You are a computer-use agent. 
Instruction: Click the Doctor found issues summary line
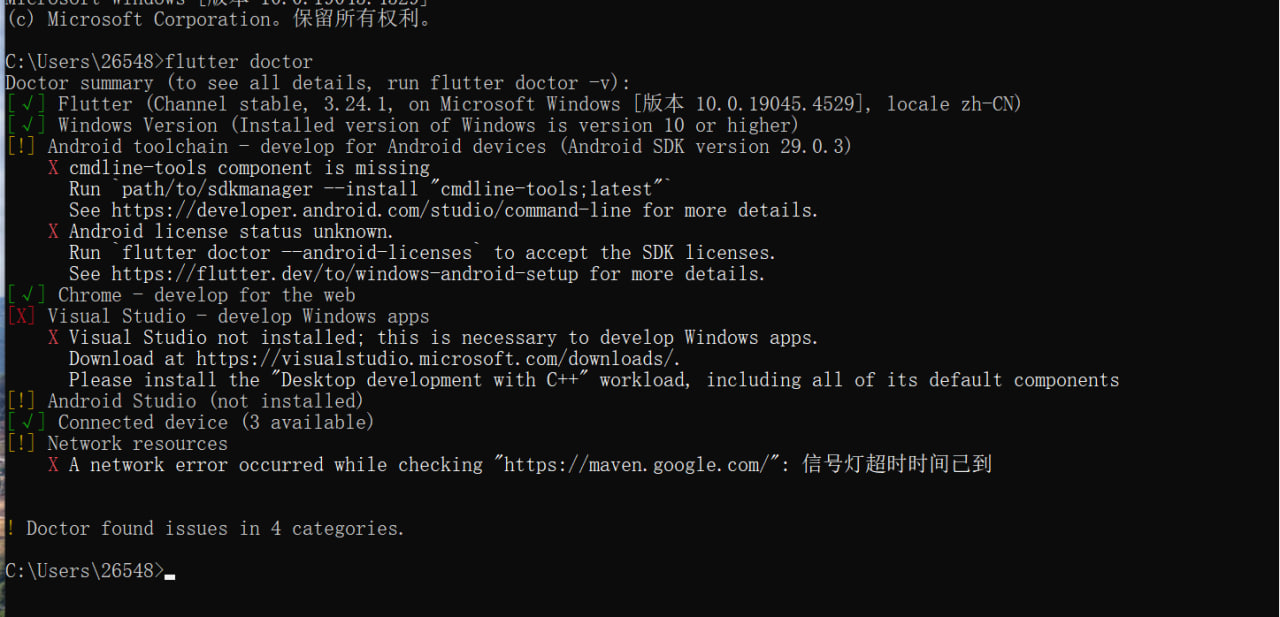click(205, 528)
